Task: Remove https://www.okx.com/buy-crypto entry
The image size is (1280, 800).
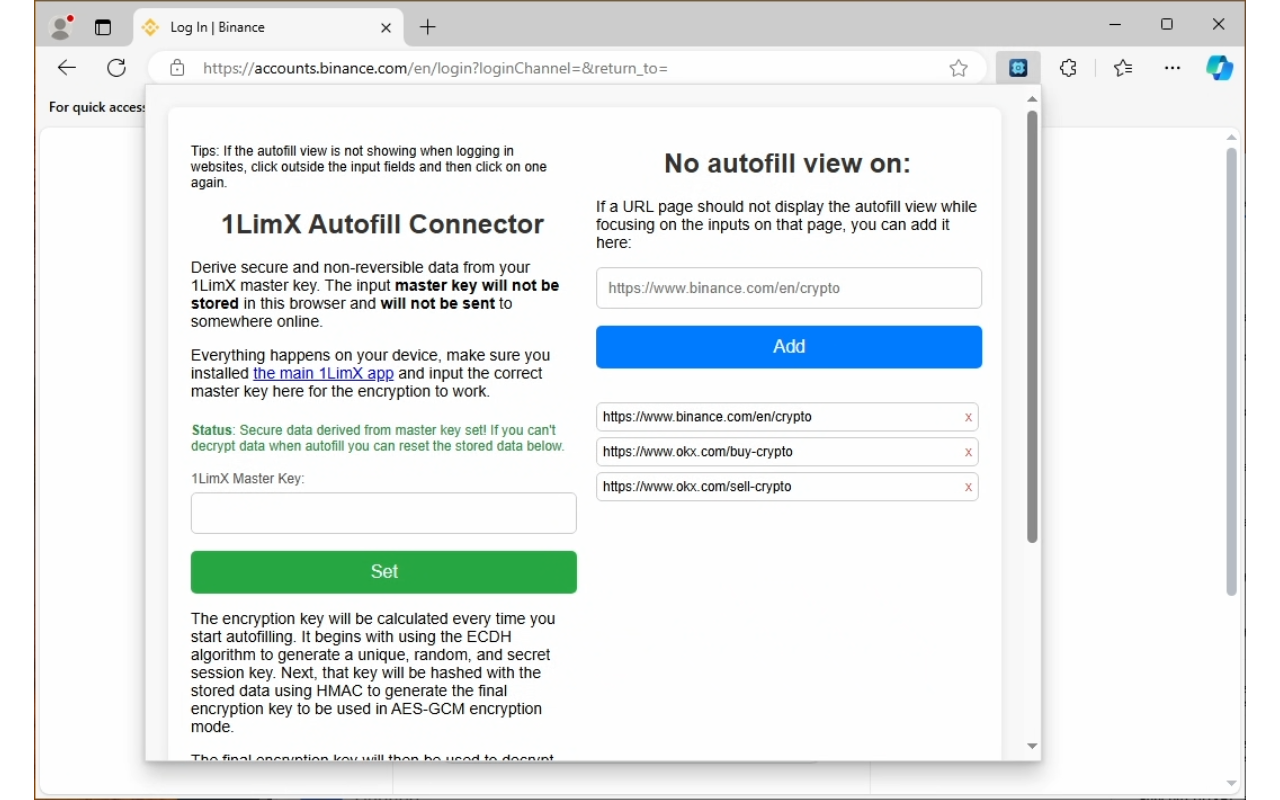Action: (x=968, y=452)
